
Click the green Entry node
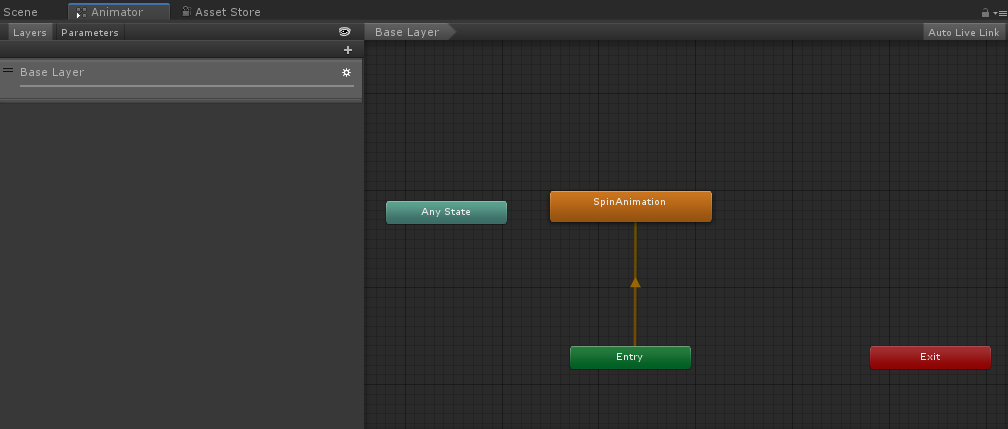[630, 357]
